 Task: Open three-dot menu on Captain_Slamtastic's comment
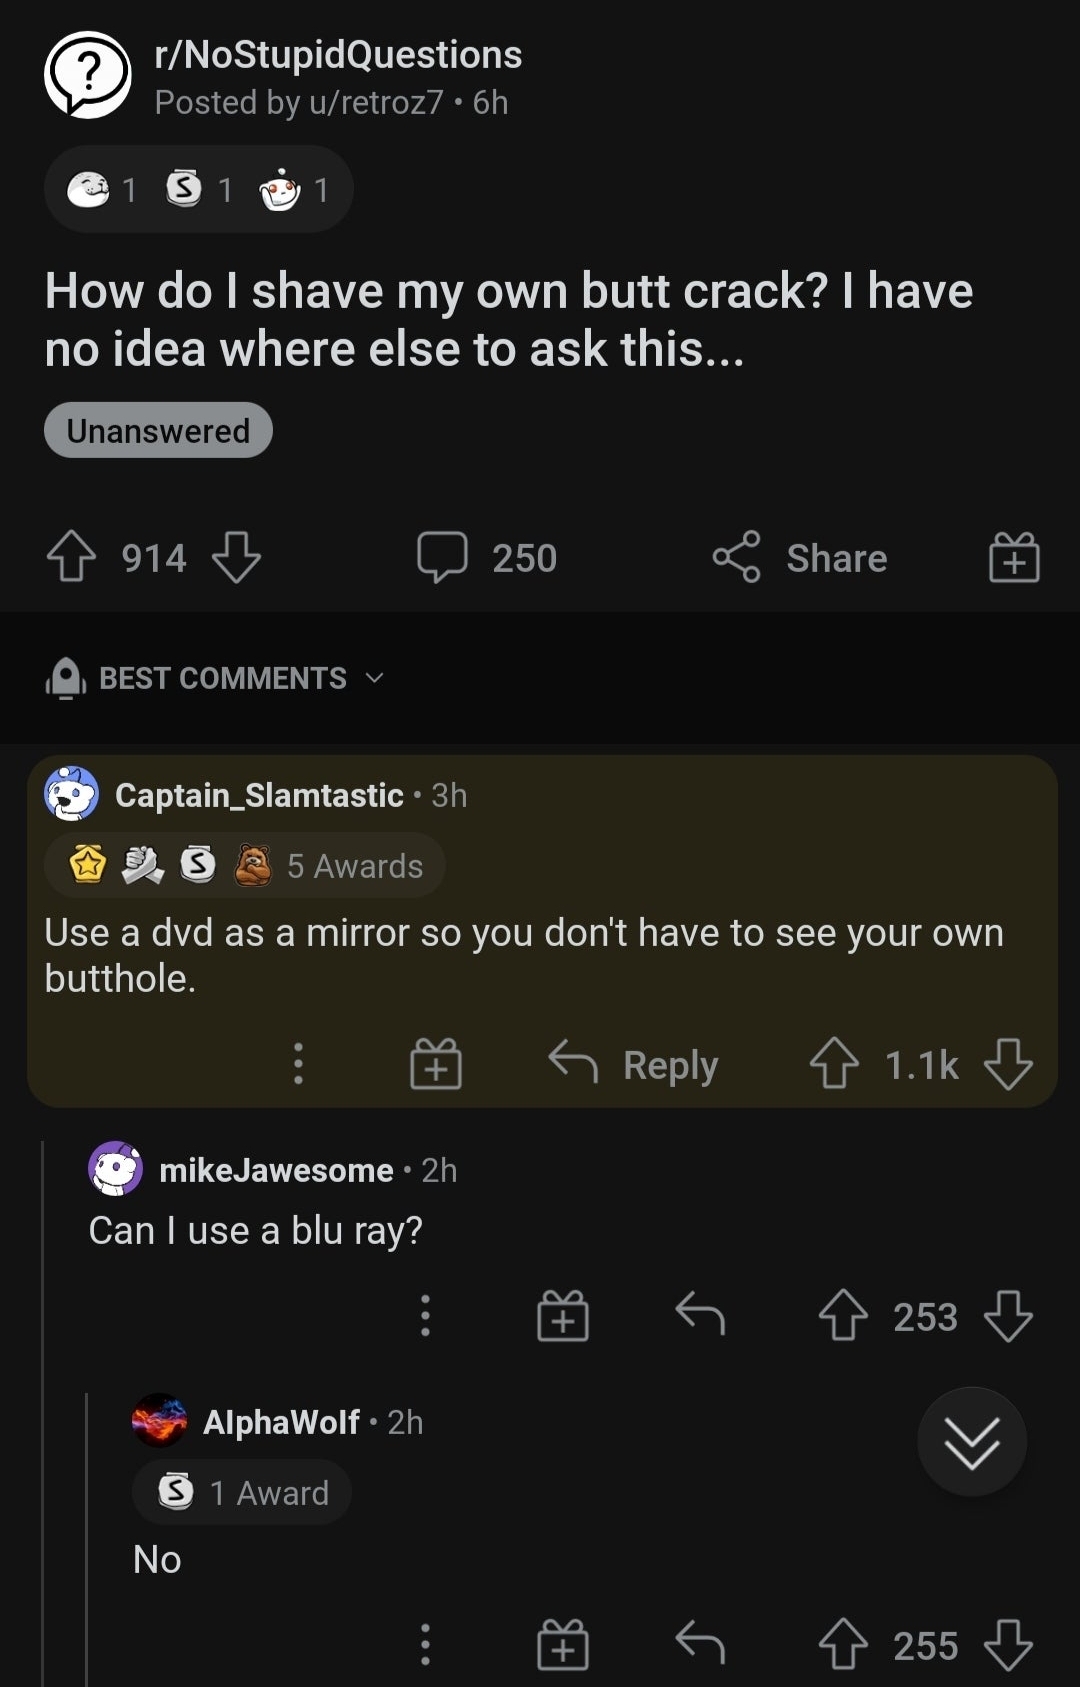tap(298, 1064)
